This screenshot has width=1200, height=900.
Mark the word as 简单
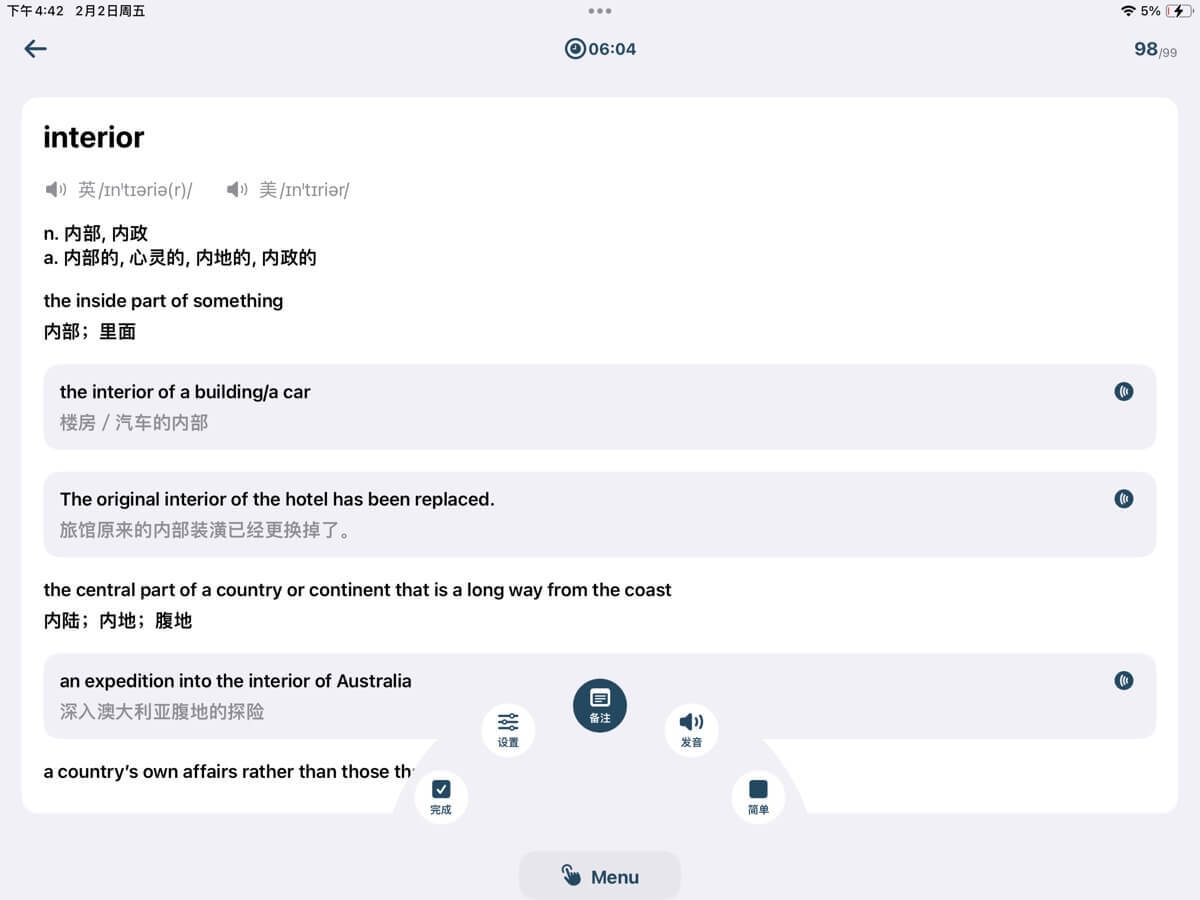758,797
